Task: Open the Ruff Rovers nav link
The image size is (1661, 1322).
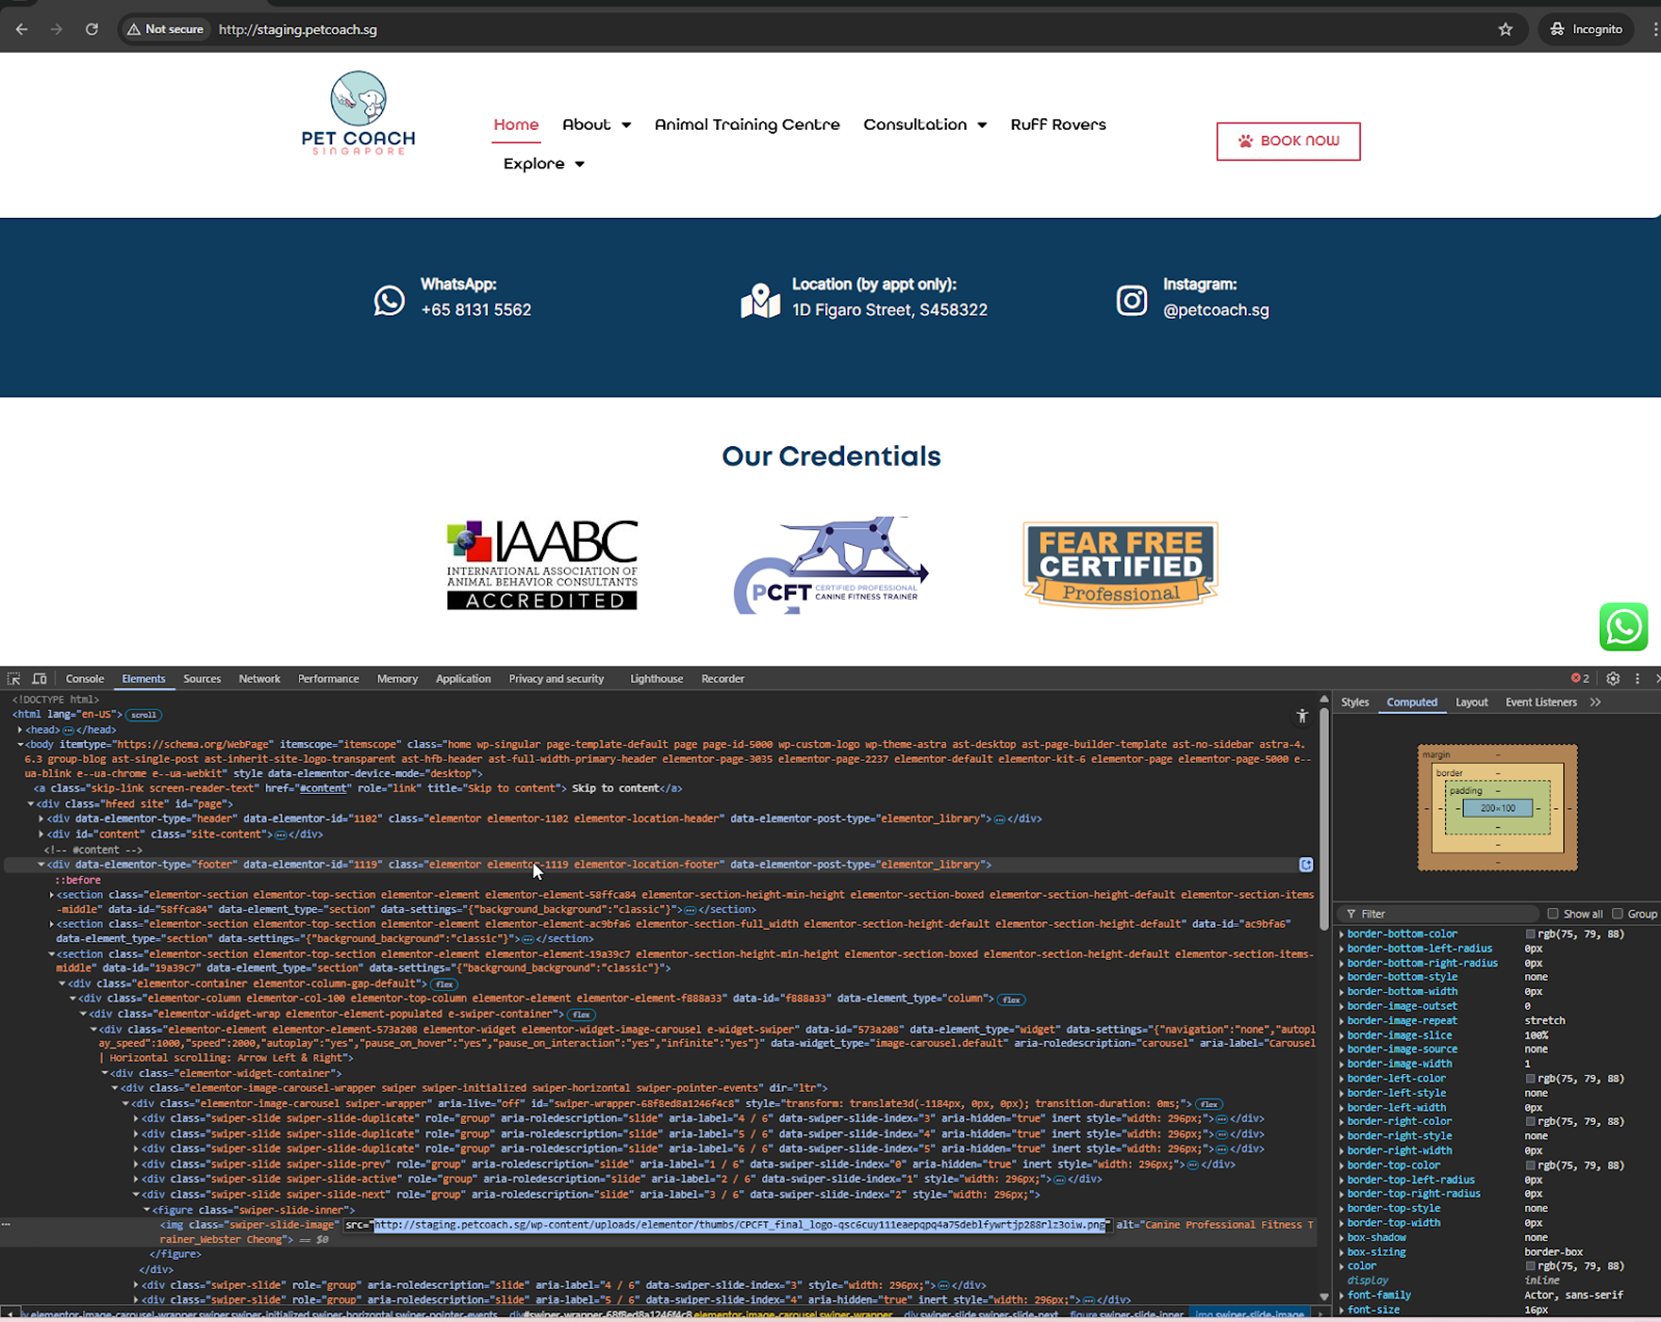Action: point(1058,125)
